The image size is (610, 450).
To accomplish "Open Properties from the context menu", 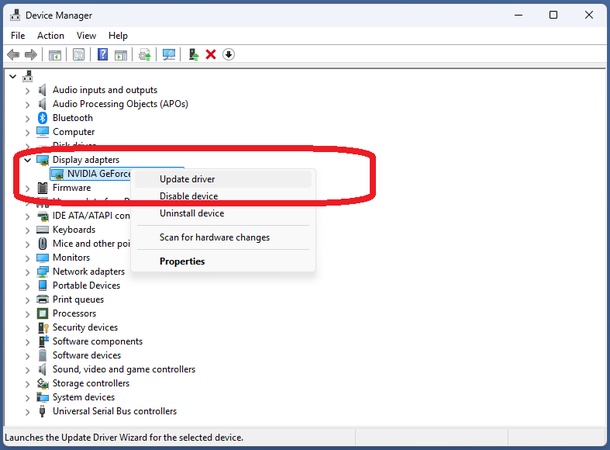I will coord(182,261).
